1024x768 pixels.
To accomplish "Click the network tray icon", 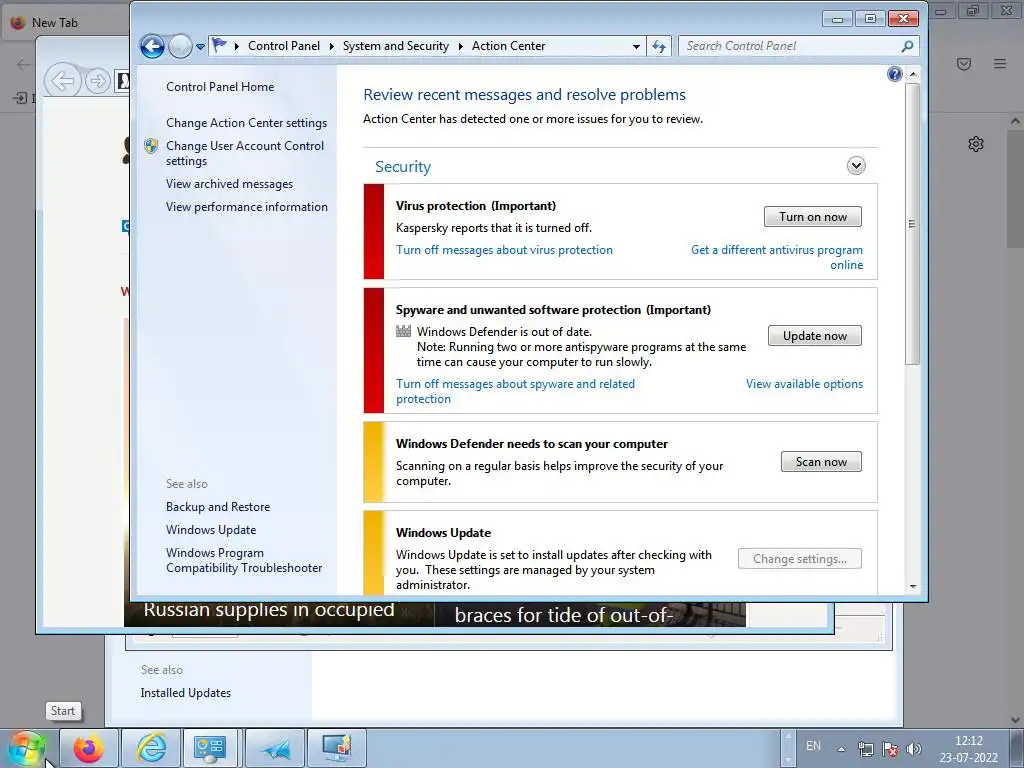I will pos(866,749).
